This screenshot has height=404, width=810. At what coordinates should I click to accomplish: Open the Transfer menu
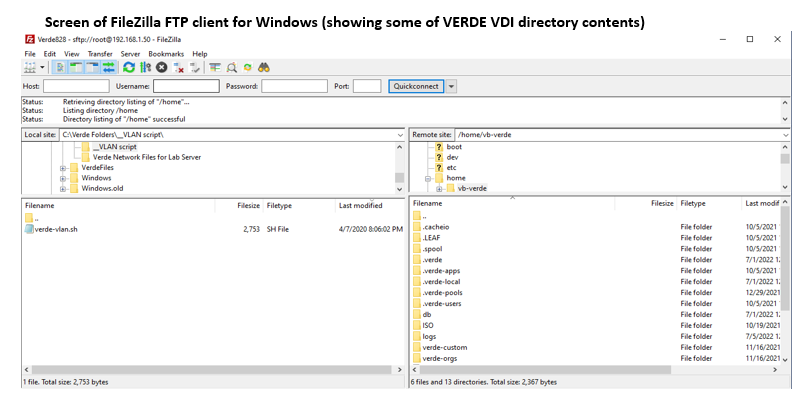[x=100, y=54]
